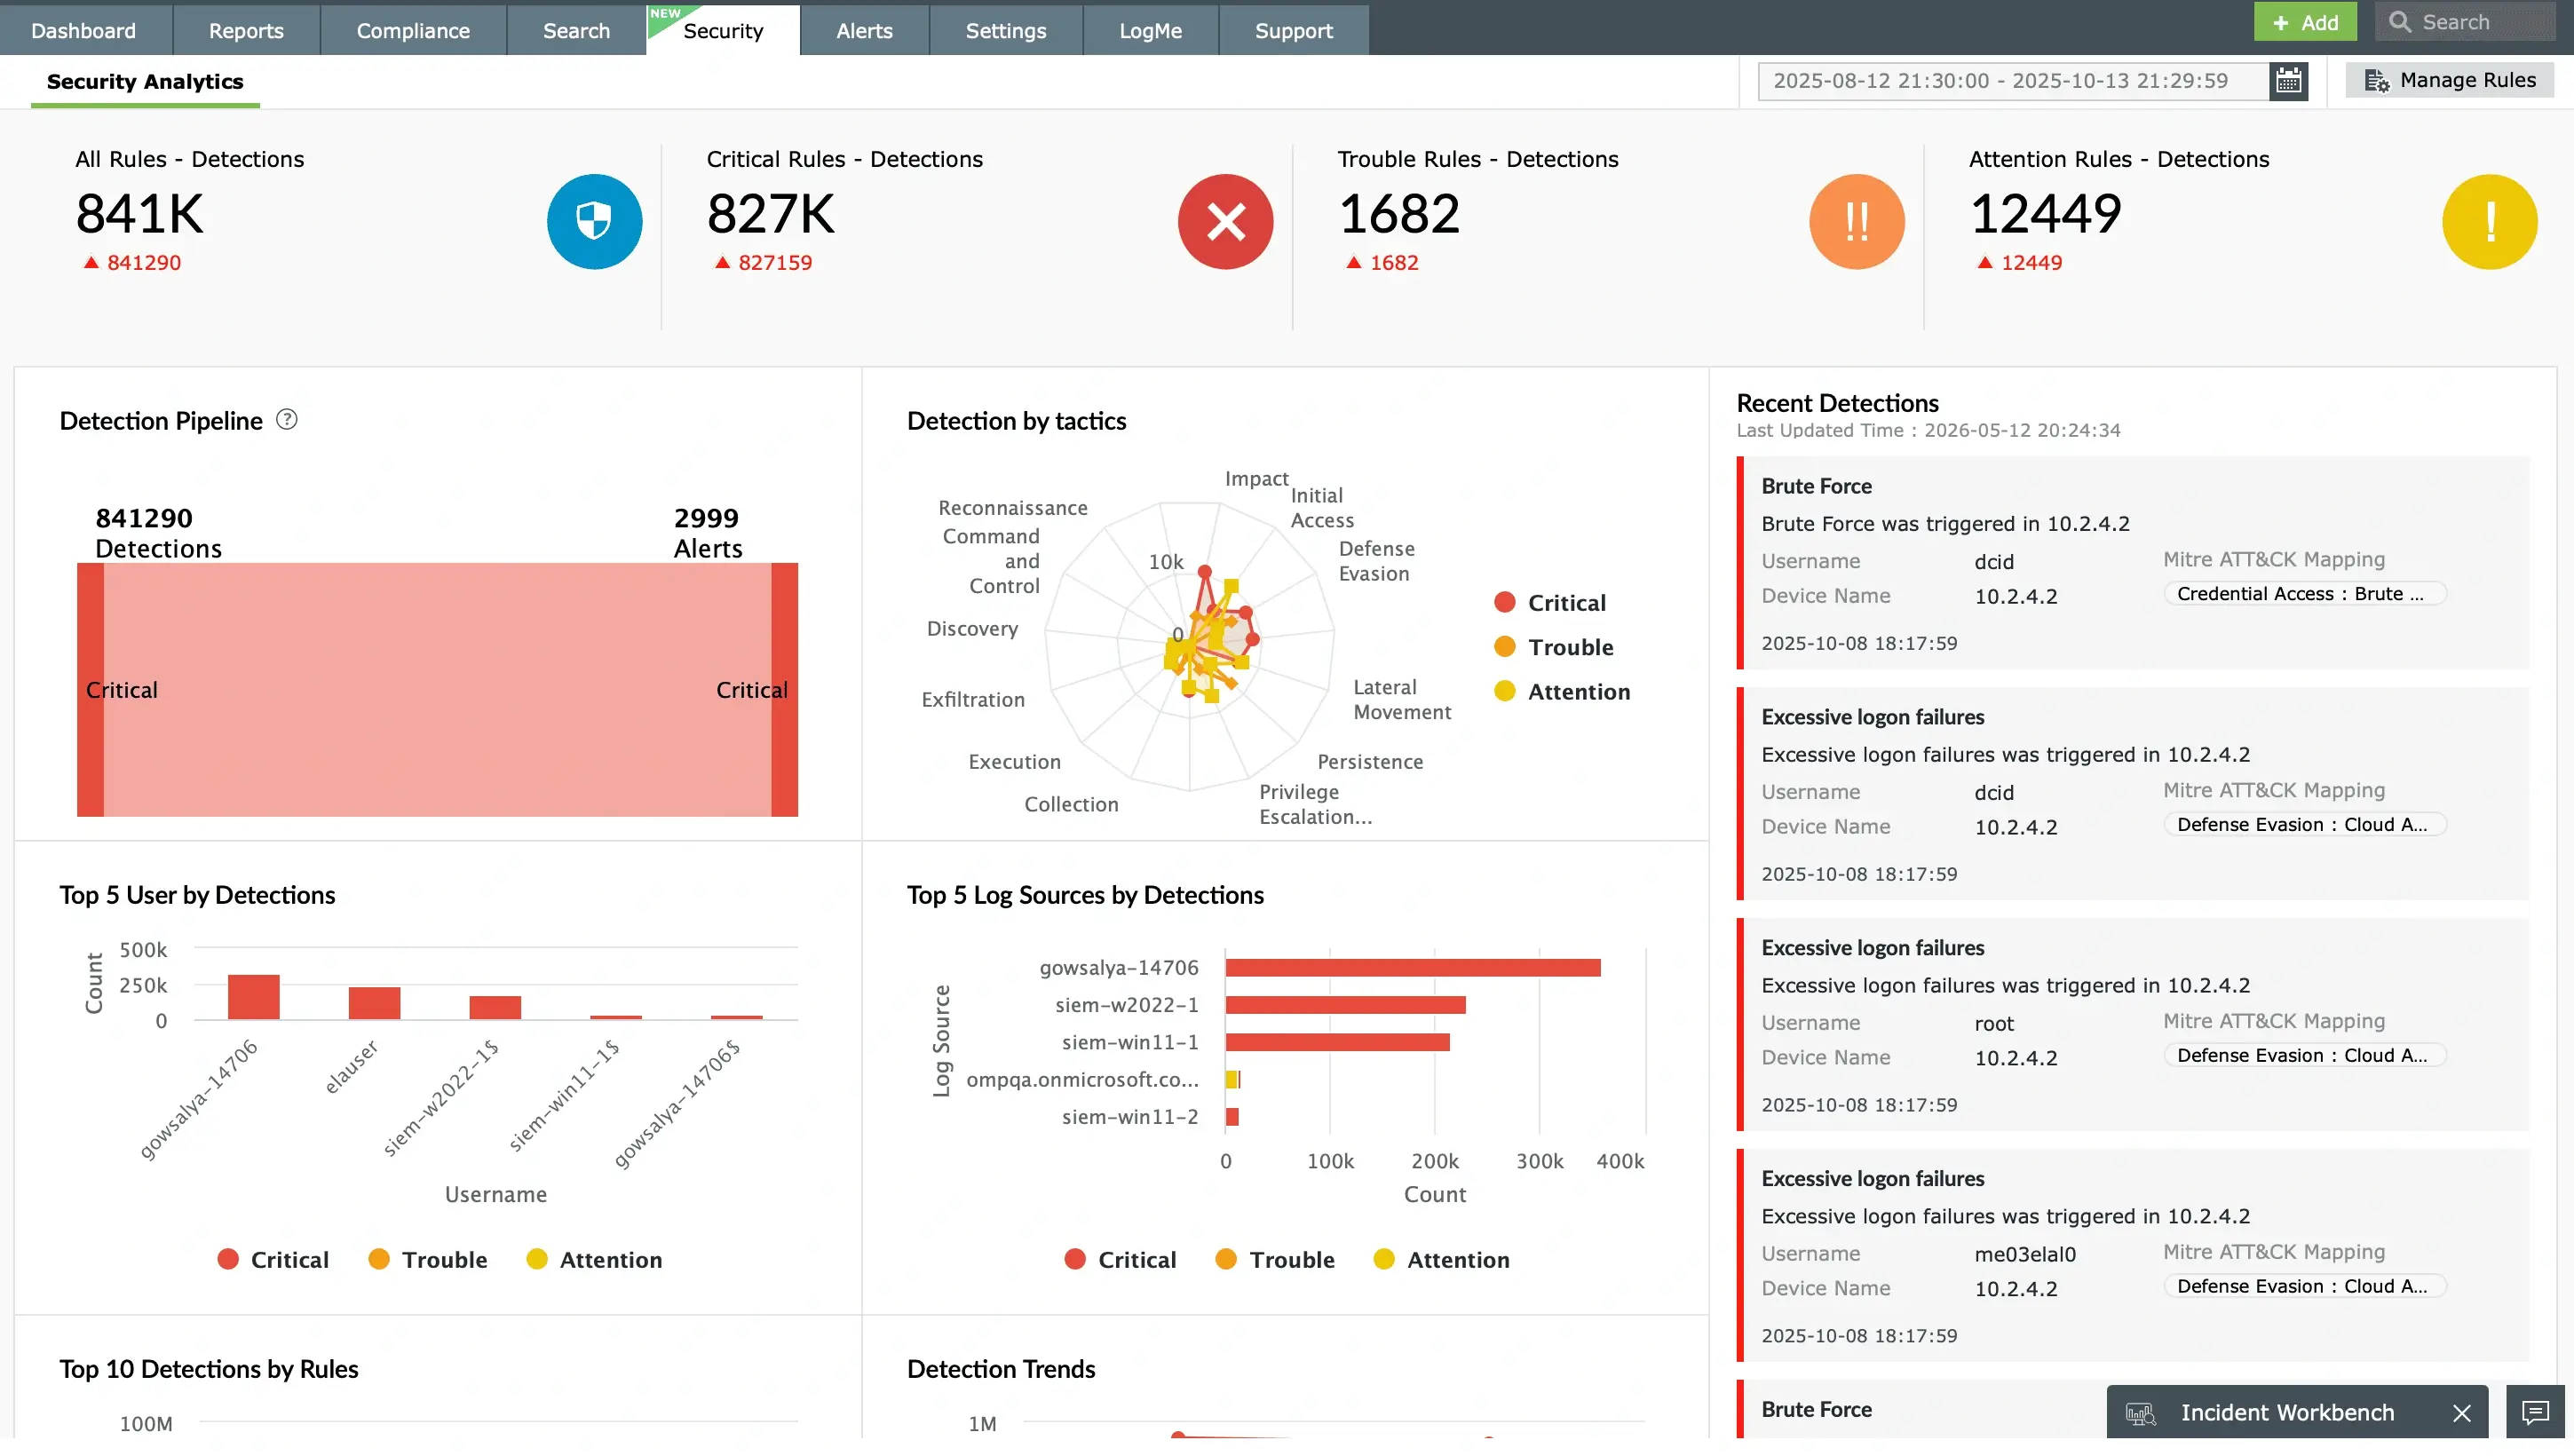The image size is (2574, 1456).
Task: Select the Security Analytics sub-tab
Action: 145,82
